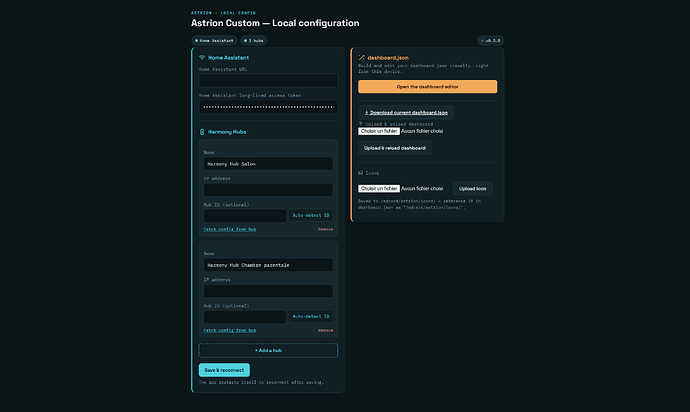
Task: Remove the Harmony Hub Salon entry
Action: coord(326,229)
